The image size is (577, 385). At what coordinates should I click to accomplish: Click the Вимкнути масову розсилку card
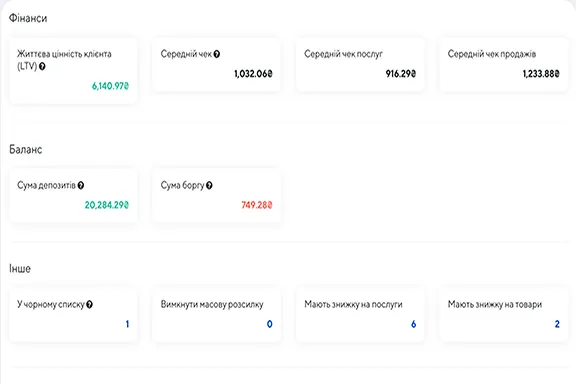click(217, 315)
